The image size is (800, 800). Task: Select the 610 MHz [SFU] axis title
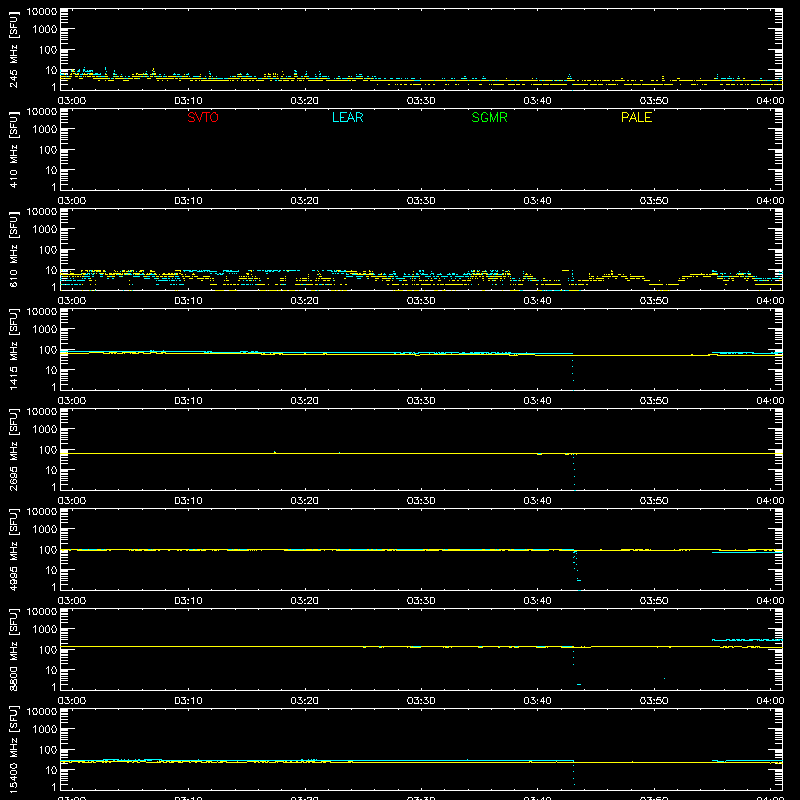[14, 250]
